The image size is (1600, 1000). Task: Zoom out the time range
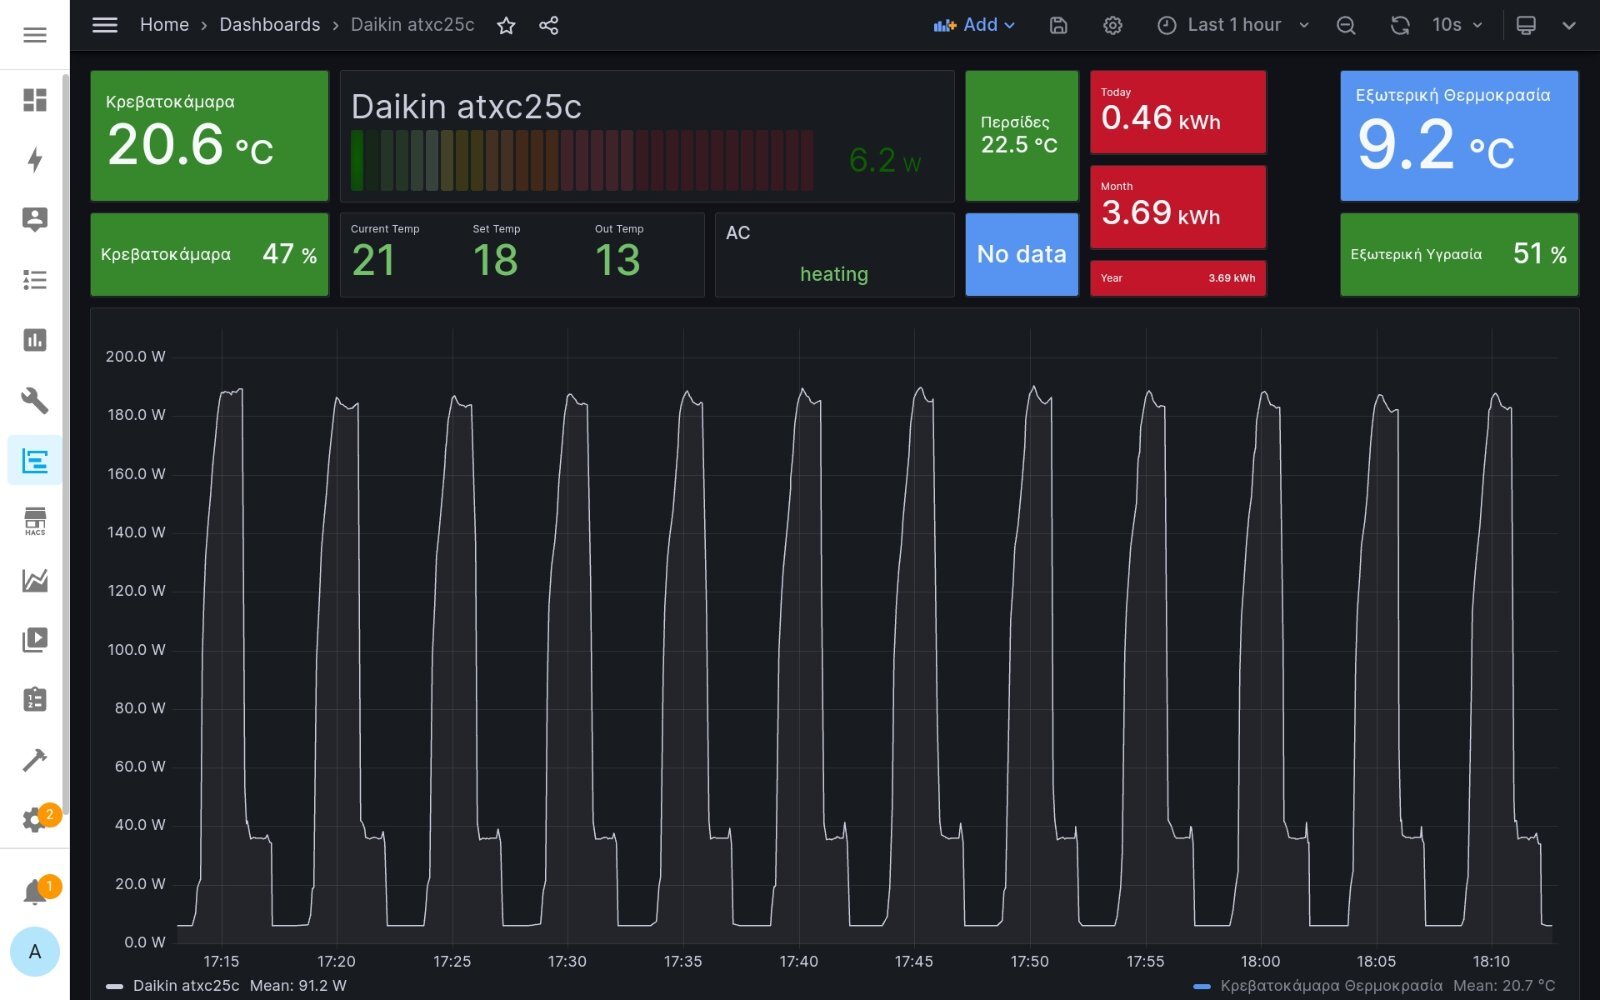pos(1346,25)
